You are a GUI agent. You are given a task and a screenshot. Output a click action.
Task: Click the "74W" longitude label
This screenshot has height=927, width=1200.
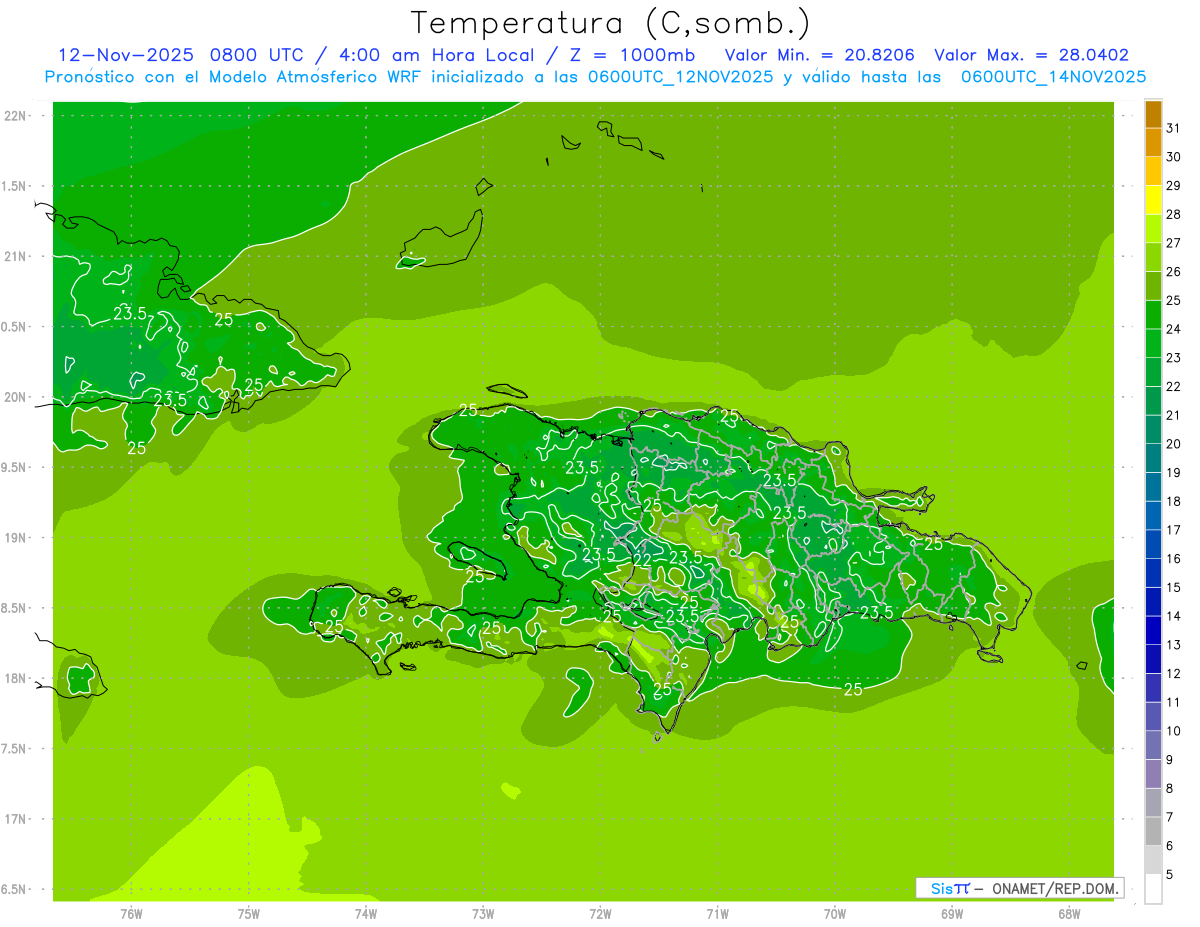[366, 913]
